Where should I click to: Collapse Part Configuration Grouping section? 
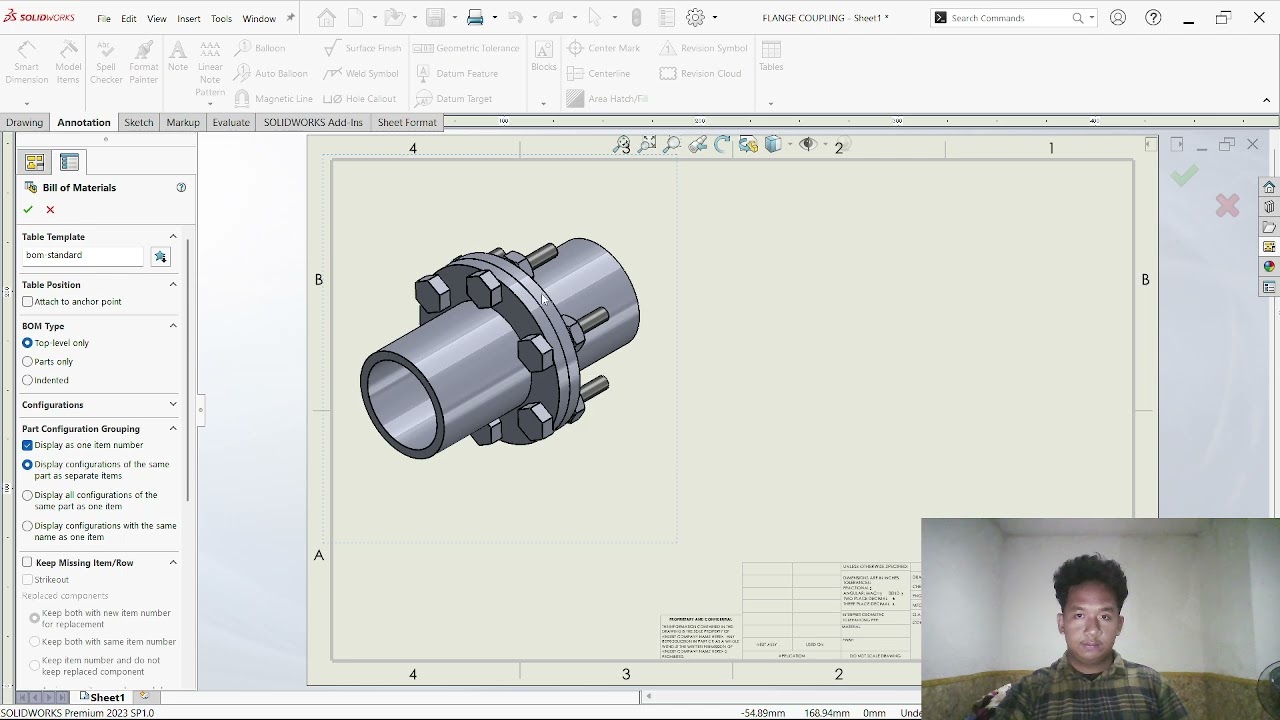pyautogui.click(x=173, y=429)
